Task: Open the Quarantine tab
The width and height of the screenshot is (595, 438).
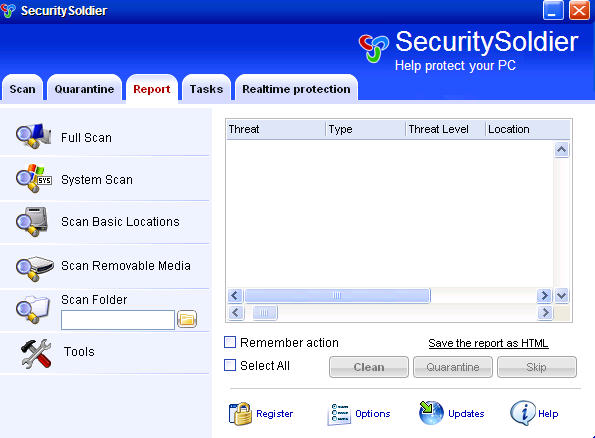Action: 84,89
